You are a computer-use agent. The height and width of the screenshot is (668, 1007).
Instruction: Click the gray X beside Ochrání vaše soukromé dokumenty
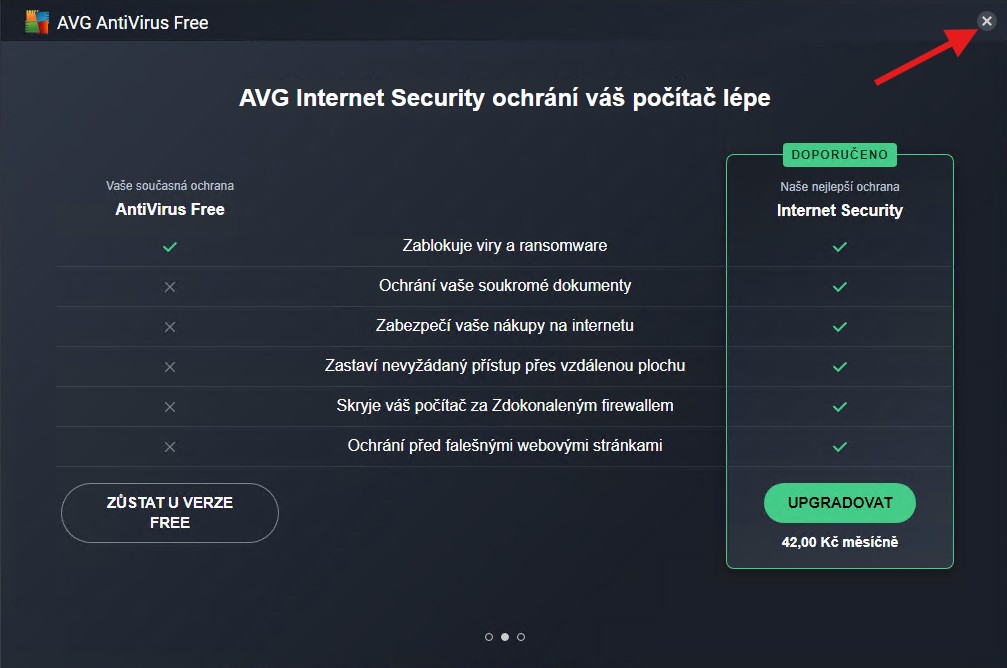tap(170, 286)
